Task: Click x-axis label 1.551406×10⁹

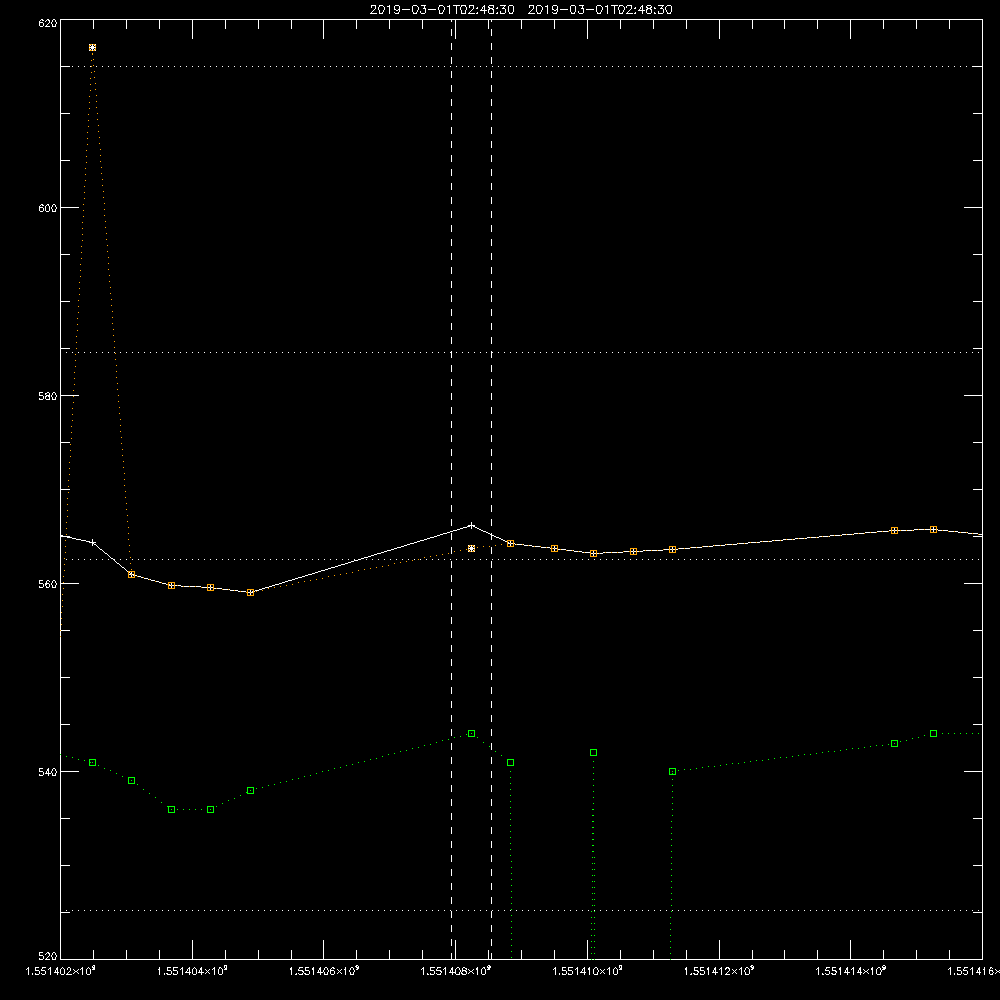Action: (x=324, y=971)
